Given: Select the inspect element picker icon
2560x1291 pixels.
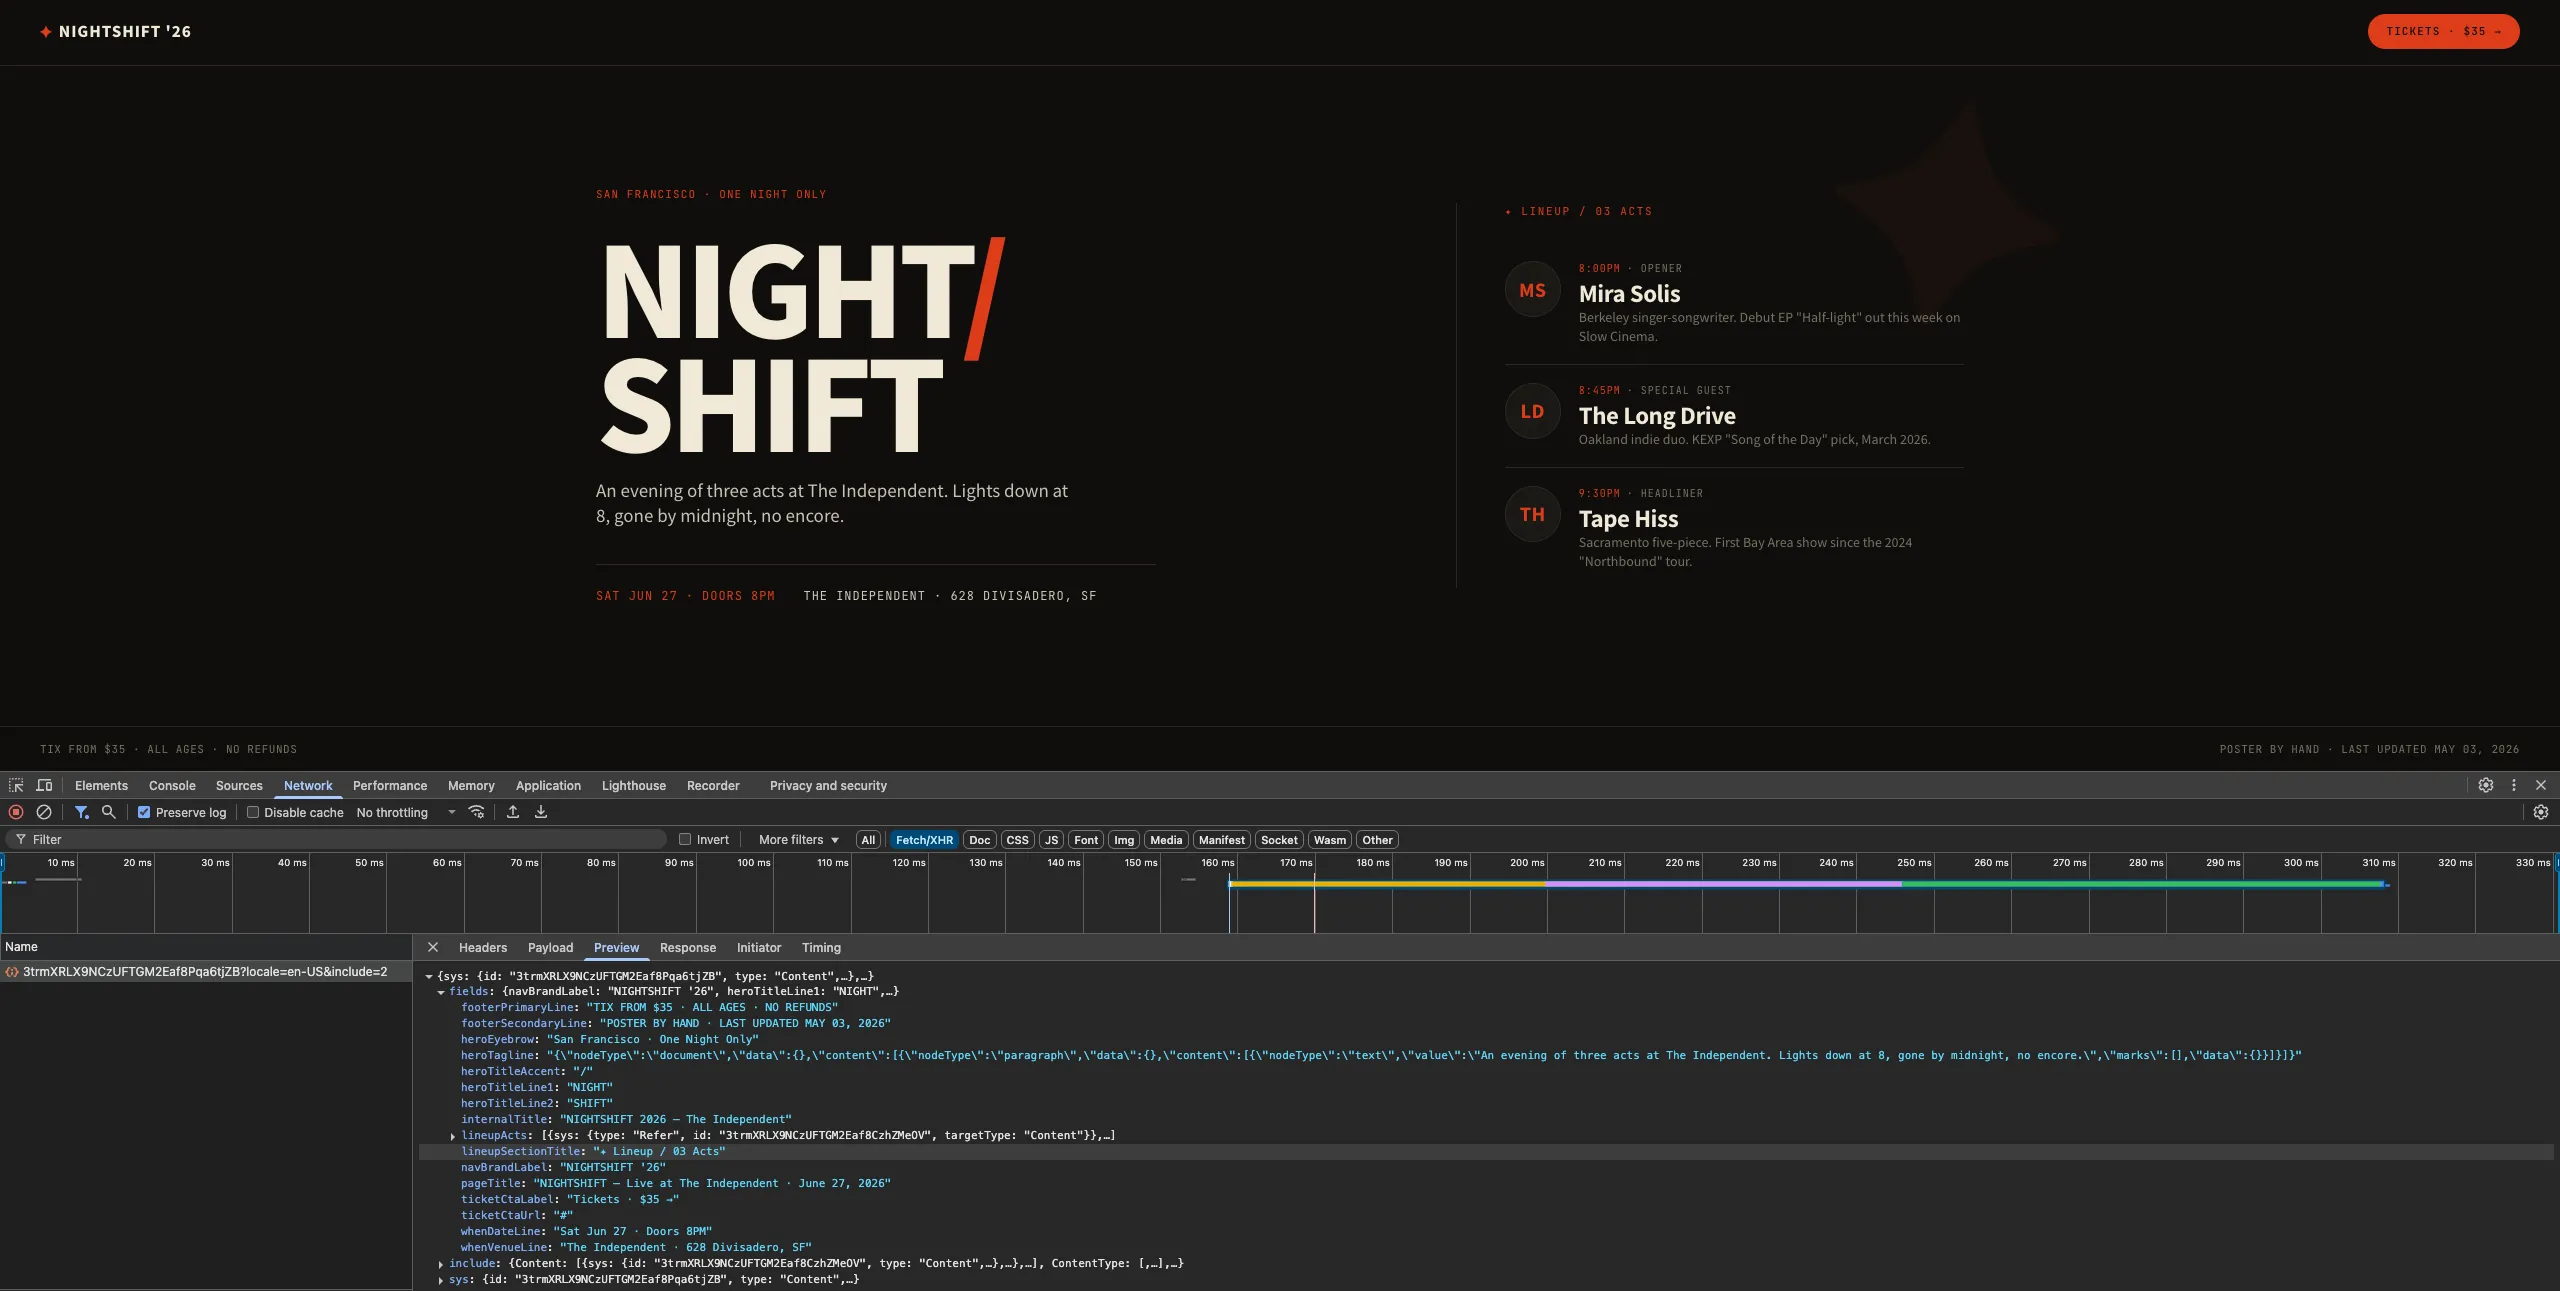Looking at the screenshot, I should [16, 785].
